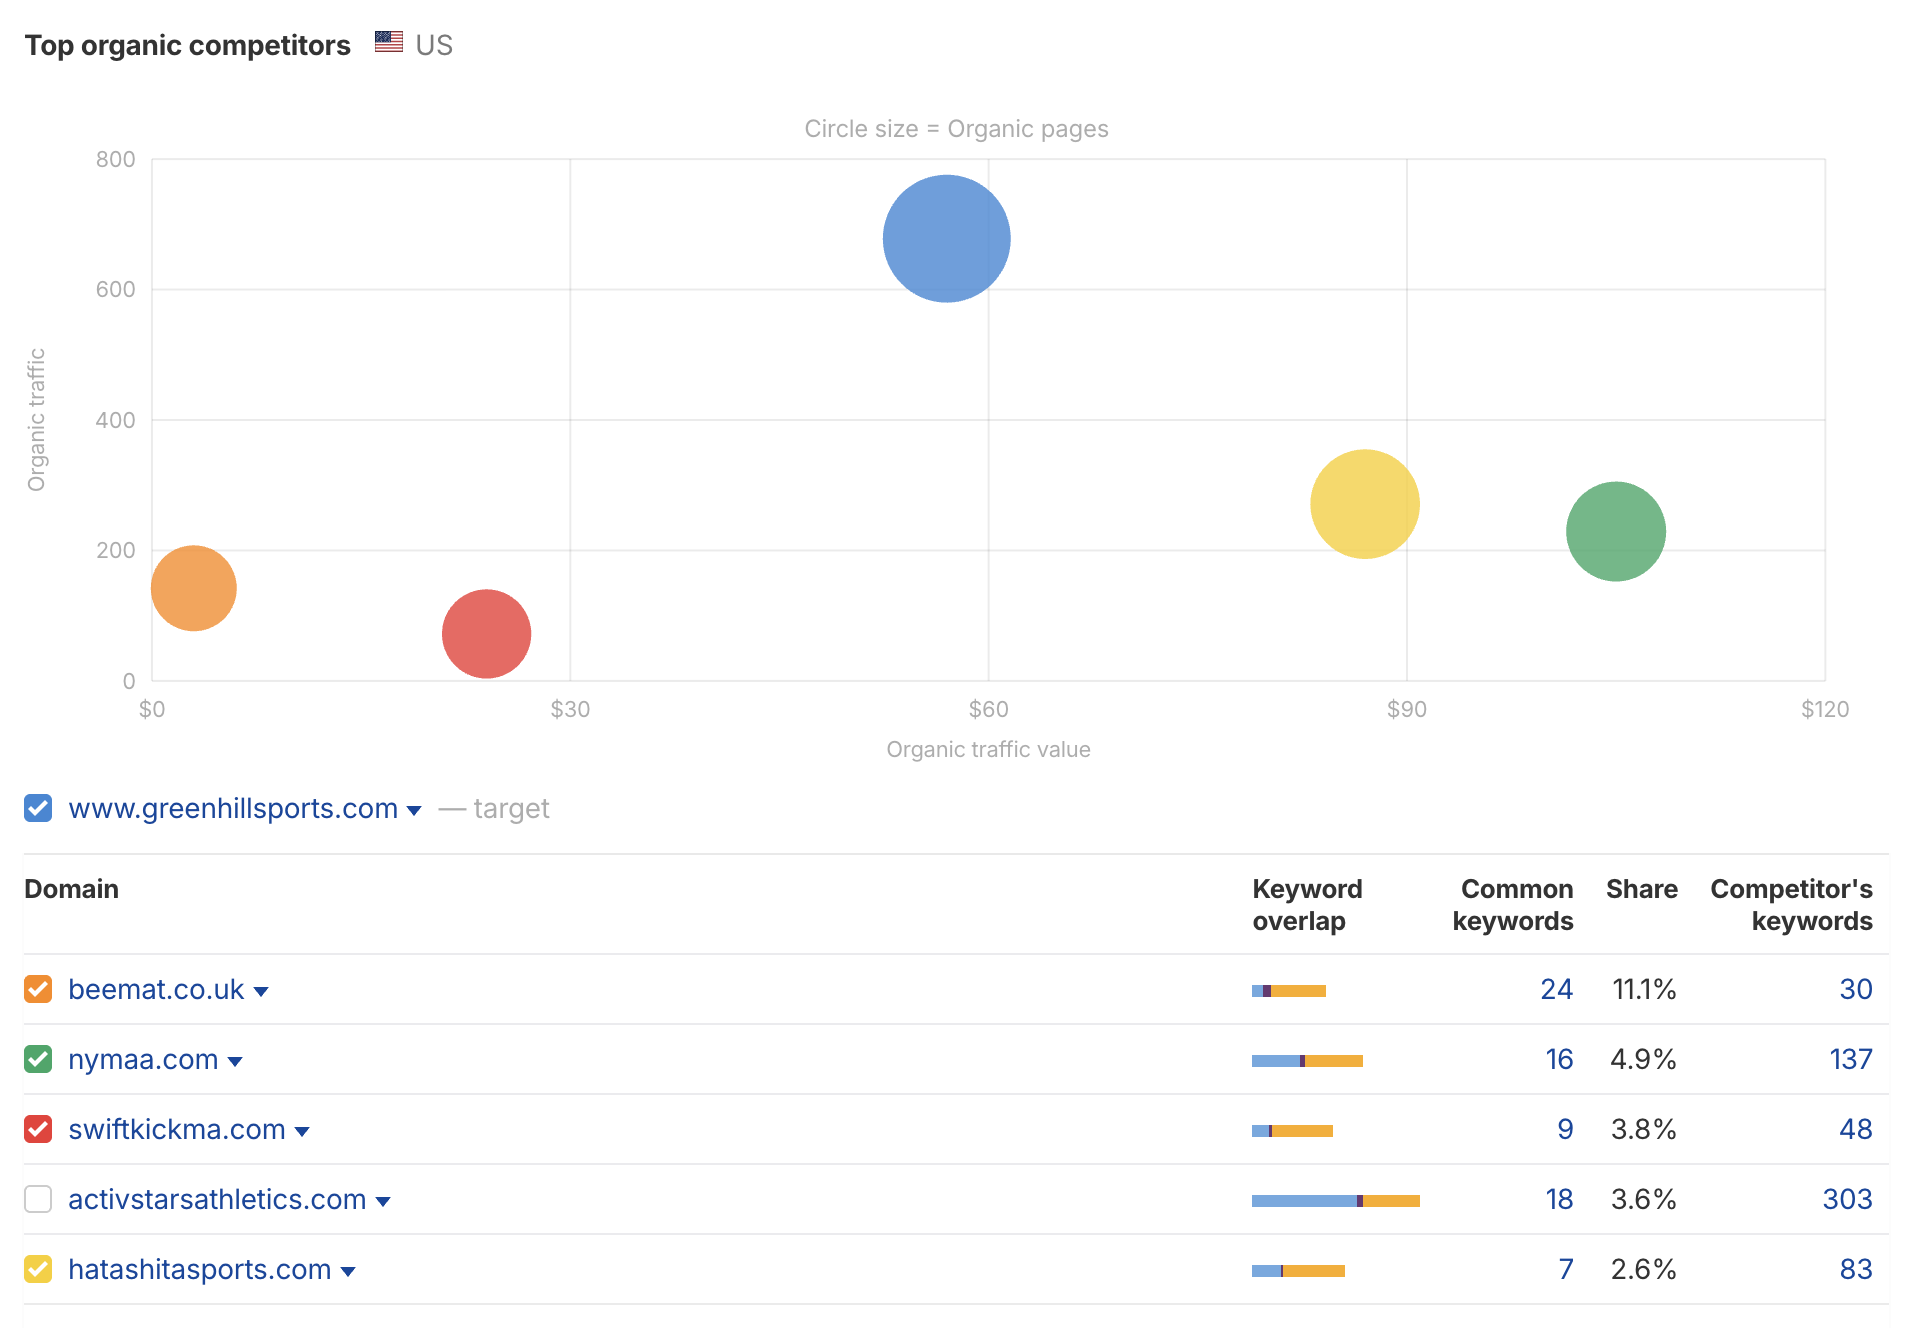Expand swiftkickma.com dropdown arrow

tap(302, 1132)
